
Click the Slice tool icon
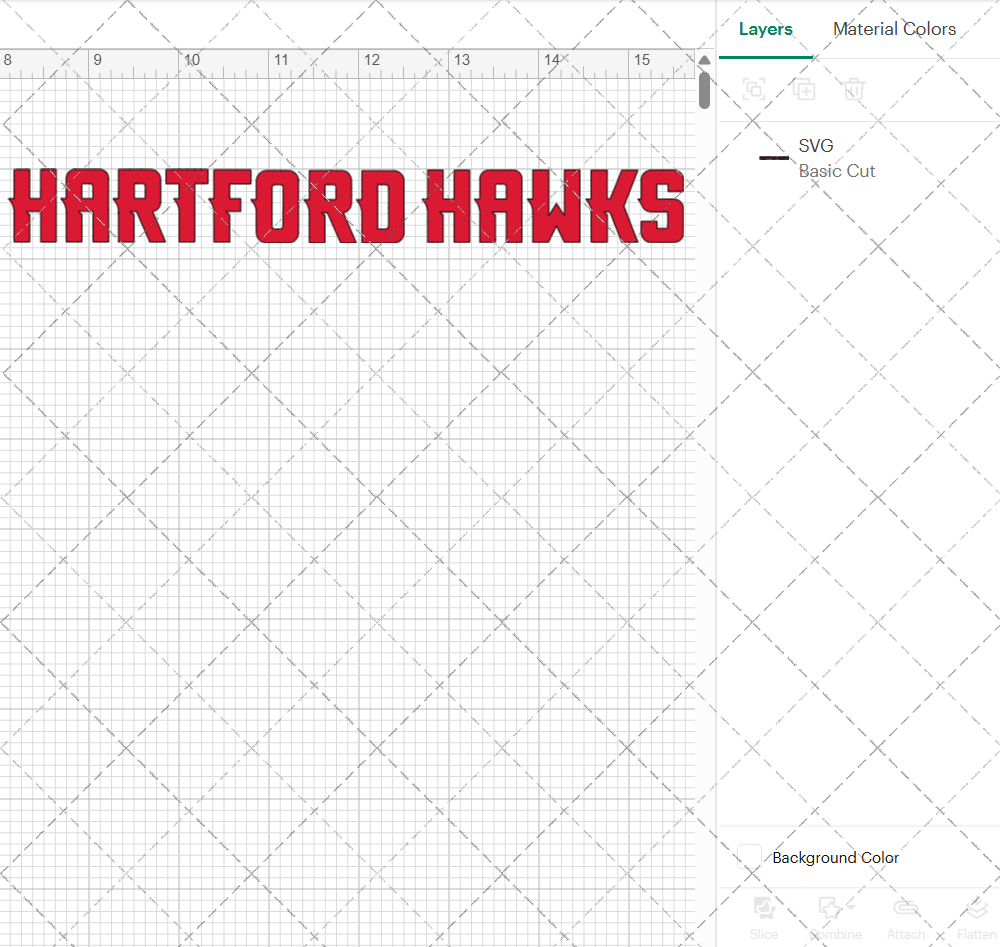[x=764, y=908]
